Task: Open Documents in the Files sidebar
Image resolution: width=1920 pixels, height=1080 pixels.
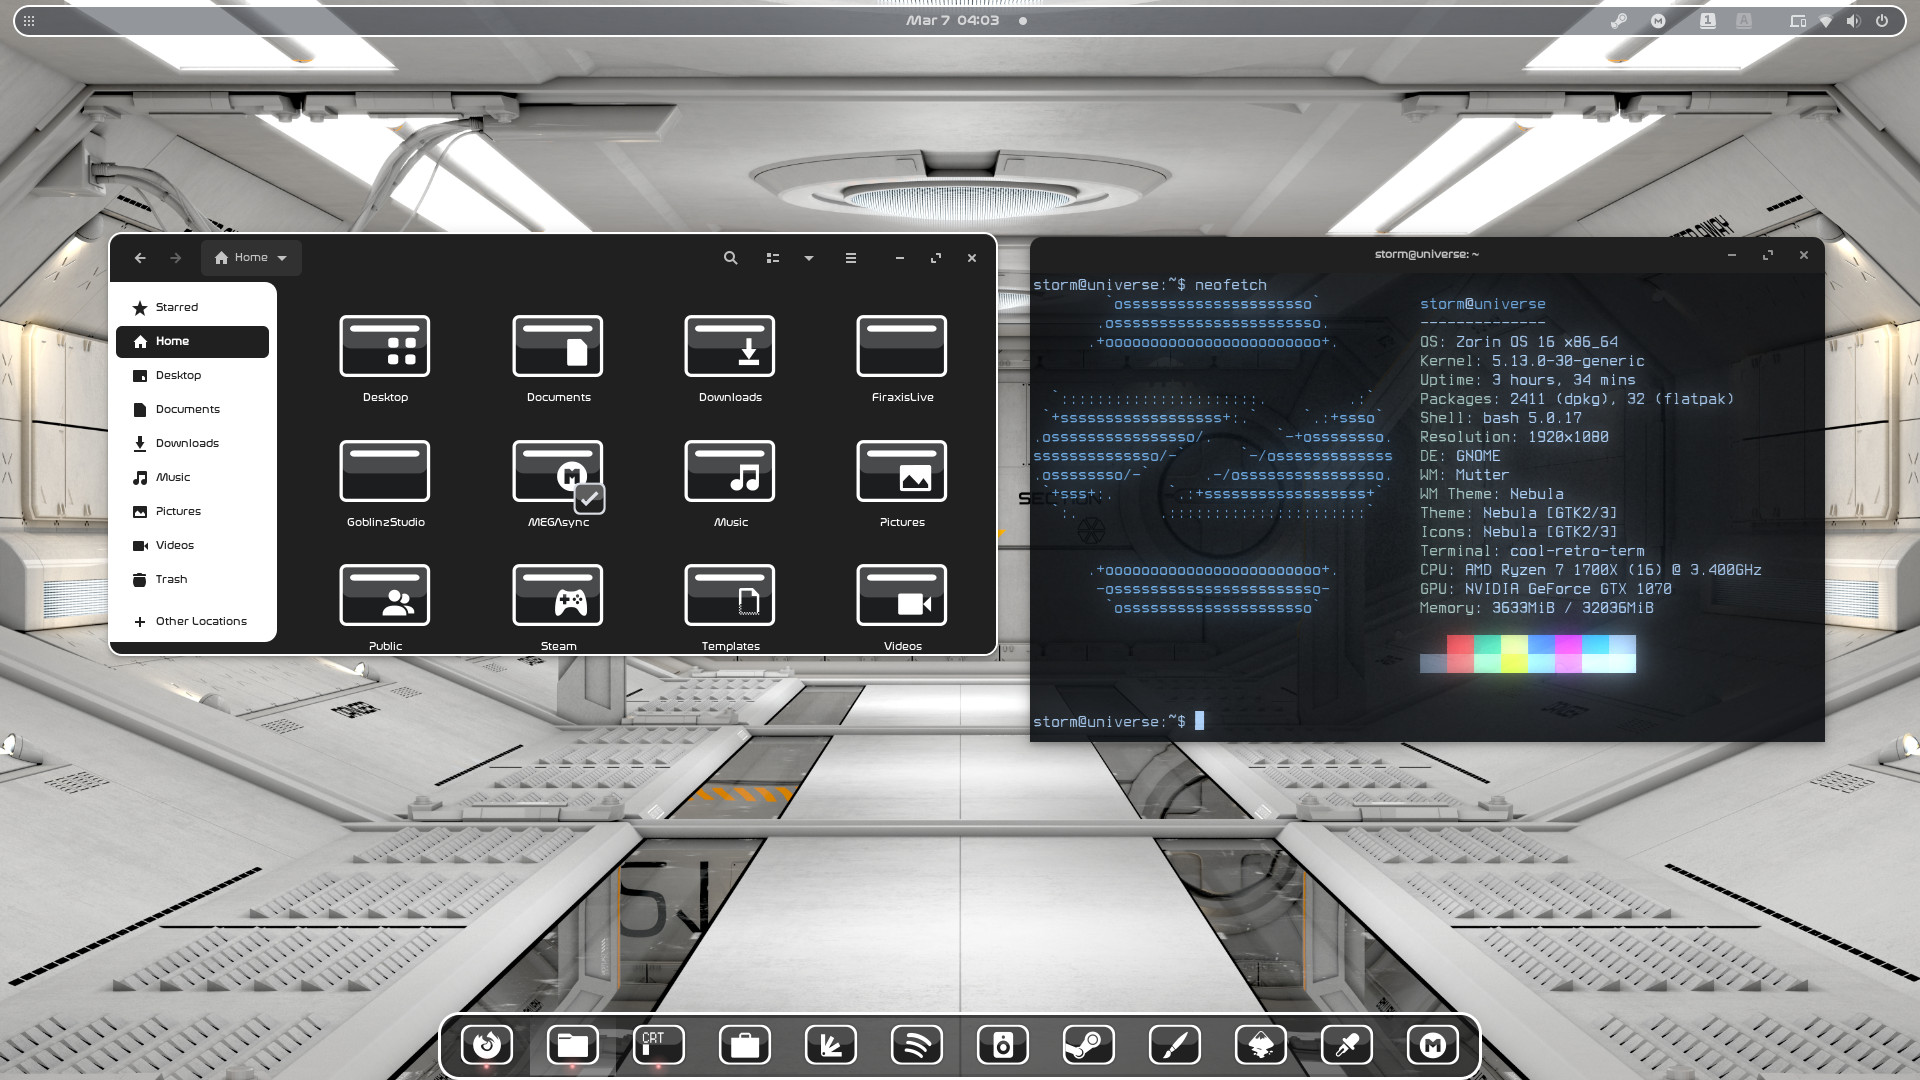Action: (192, 409)
